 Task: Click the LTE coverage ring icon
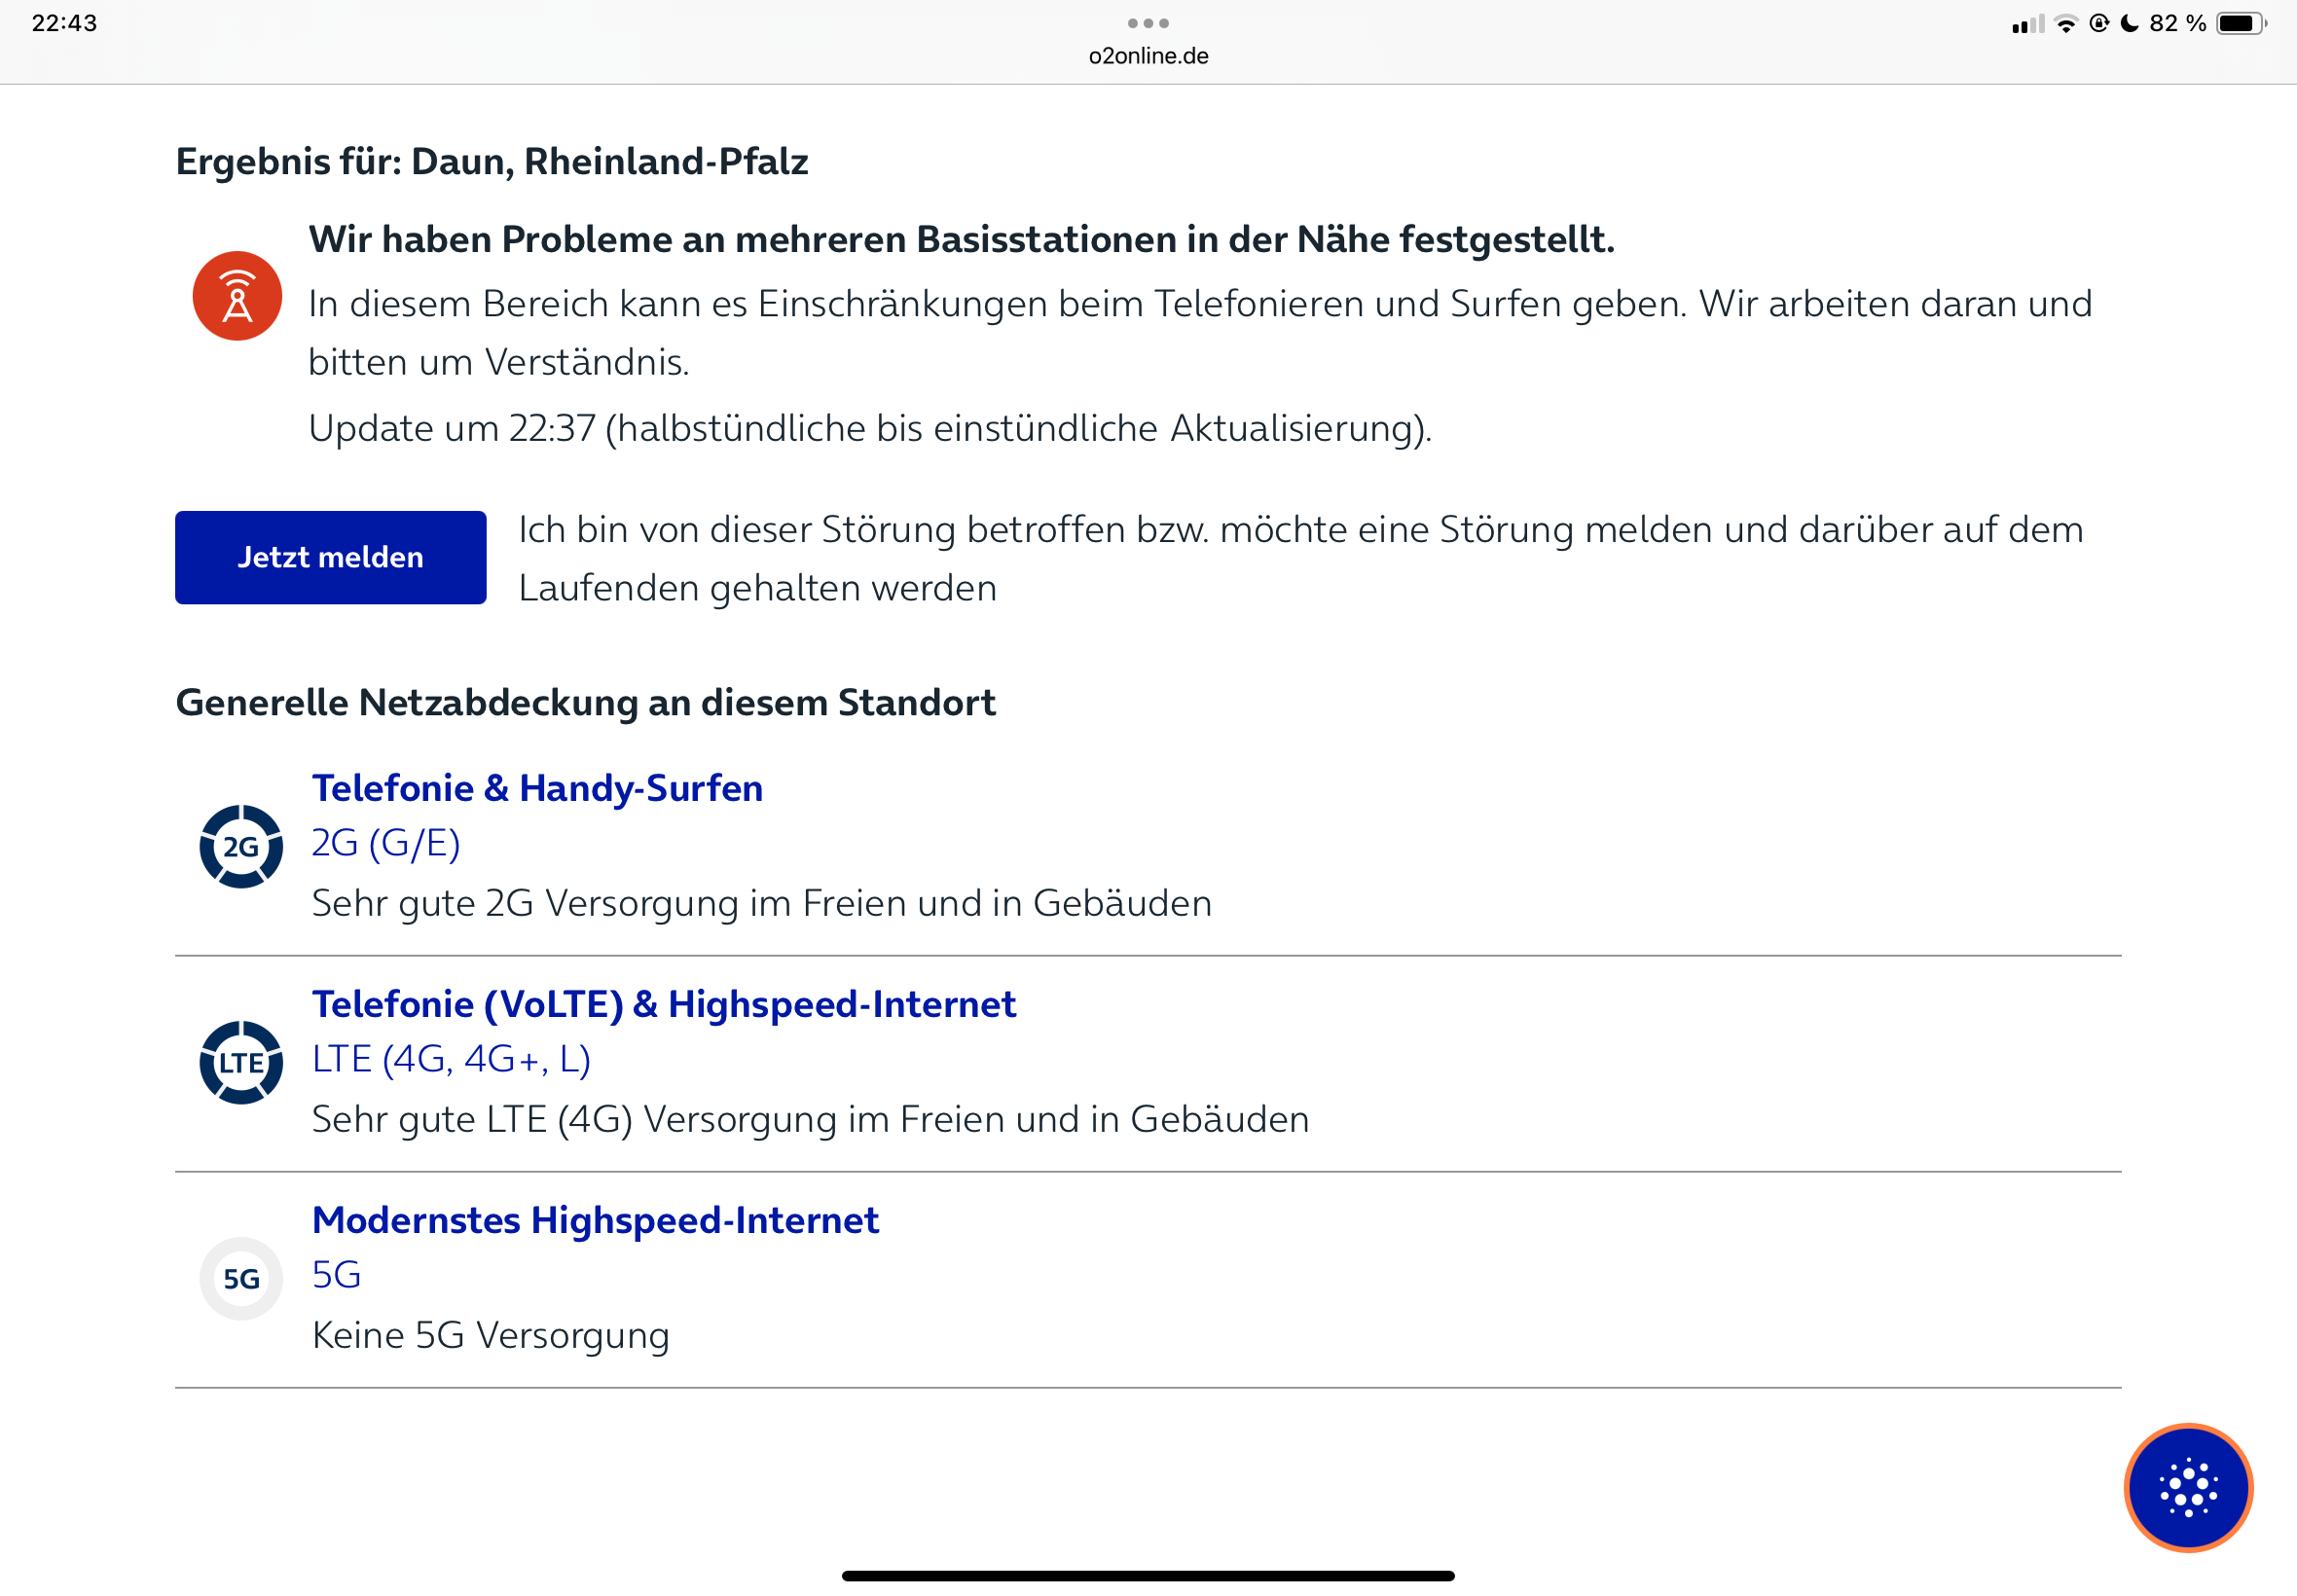point(241,1062)
